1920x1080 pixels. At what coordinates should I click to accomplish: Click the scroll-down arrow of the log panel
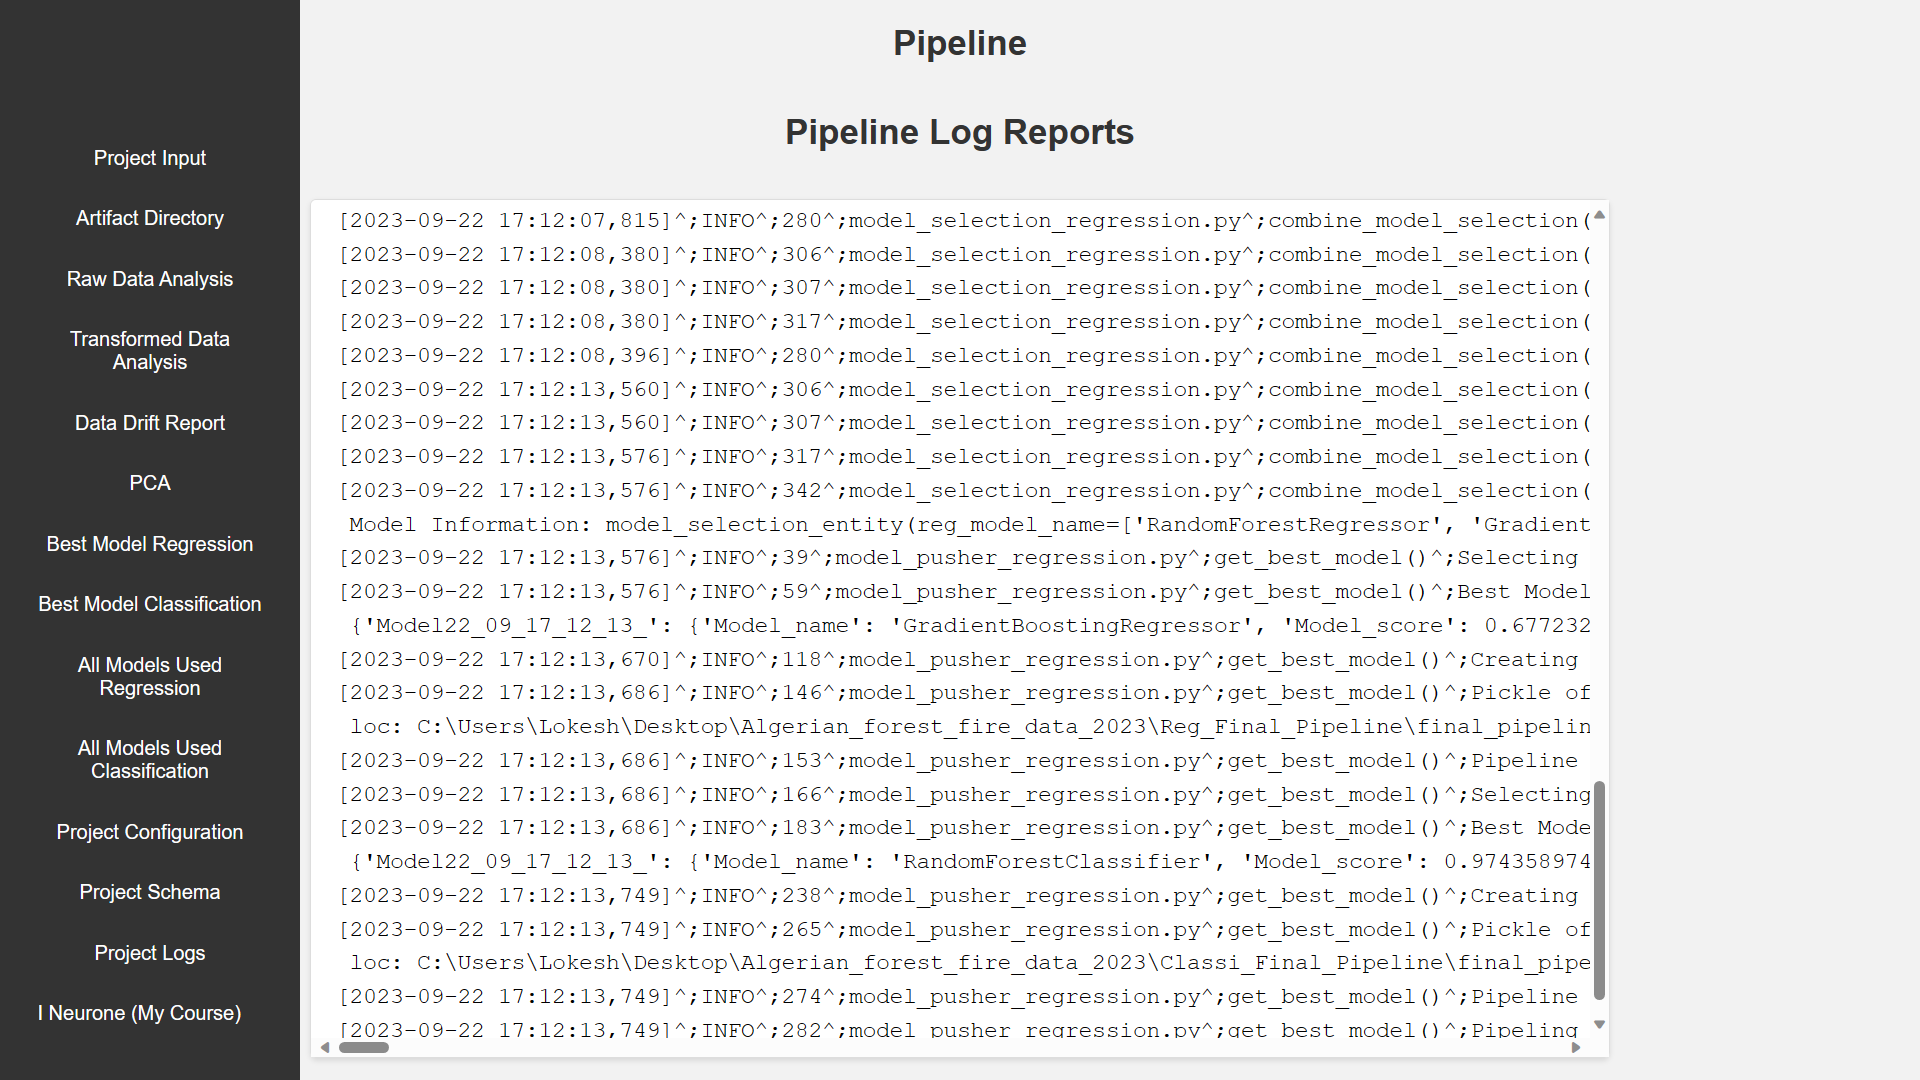click(1600, 1024)
